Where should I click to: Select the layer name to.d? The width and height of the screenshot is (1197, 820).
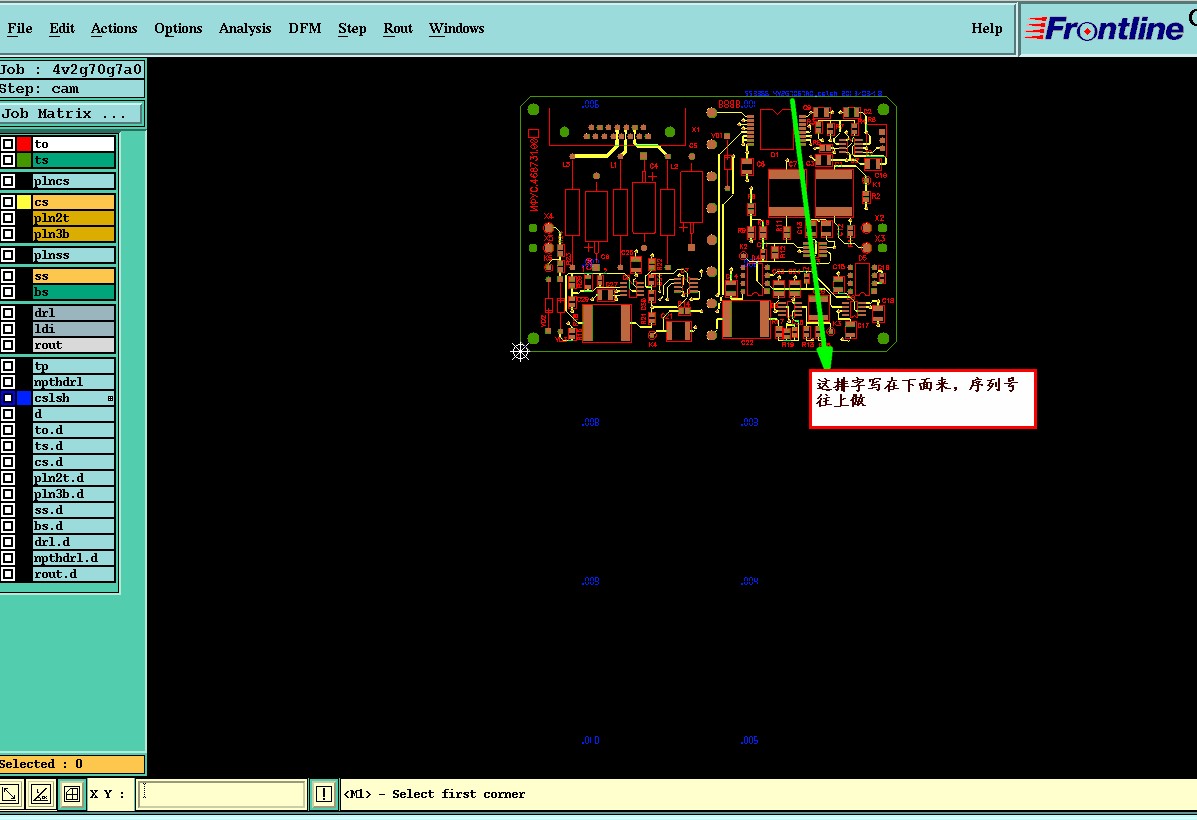73,430
